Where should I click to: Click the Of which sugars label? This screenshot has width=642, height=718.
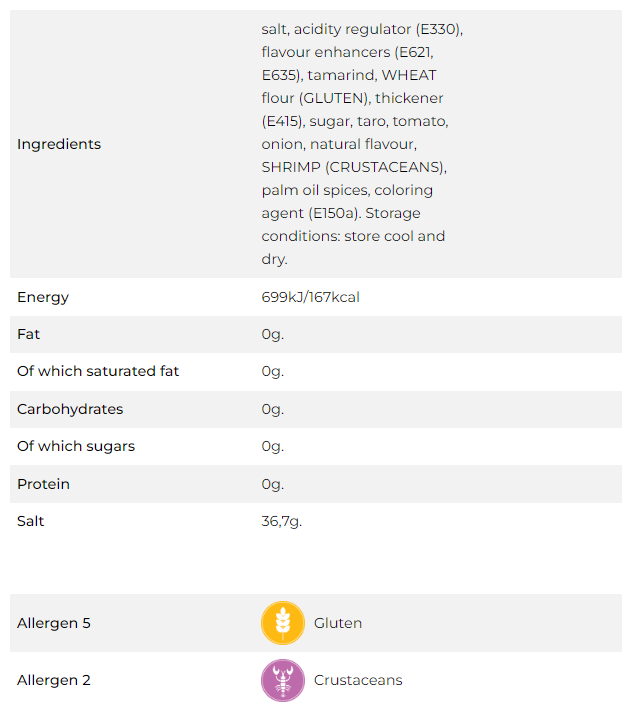click(x=76, y=446)
